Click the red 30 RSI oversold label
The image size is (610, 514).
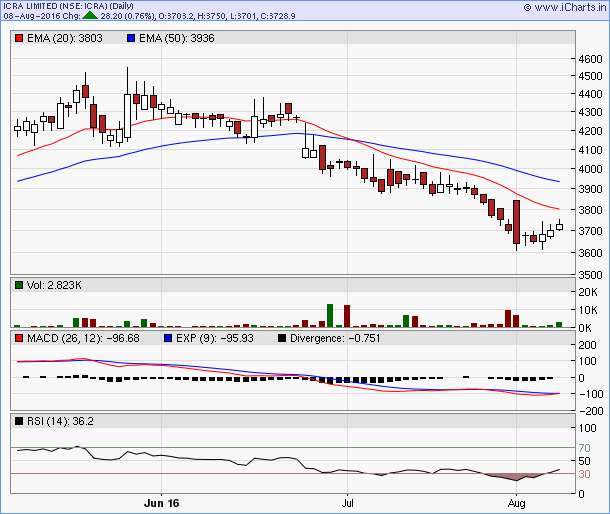pyautogui.click(x=584, y=474)
